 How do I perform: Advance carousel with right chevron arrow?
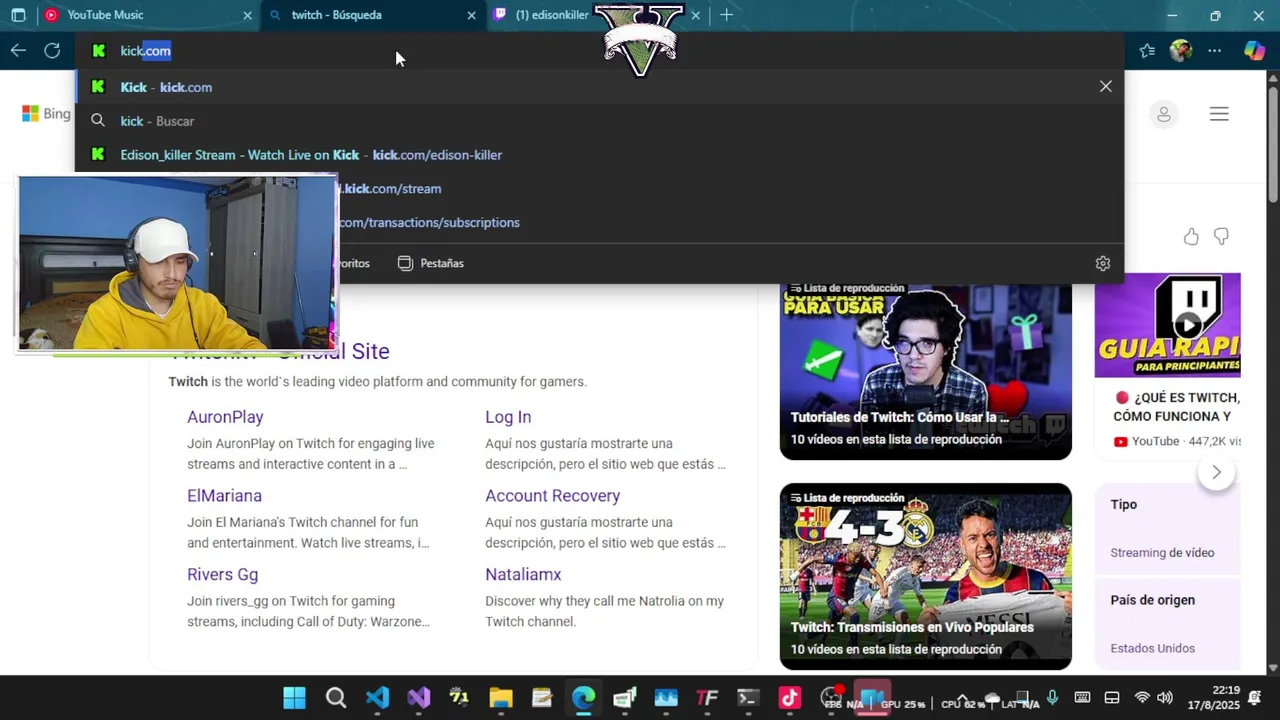(1216, 472)
